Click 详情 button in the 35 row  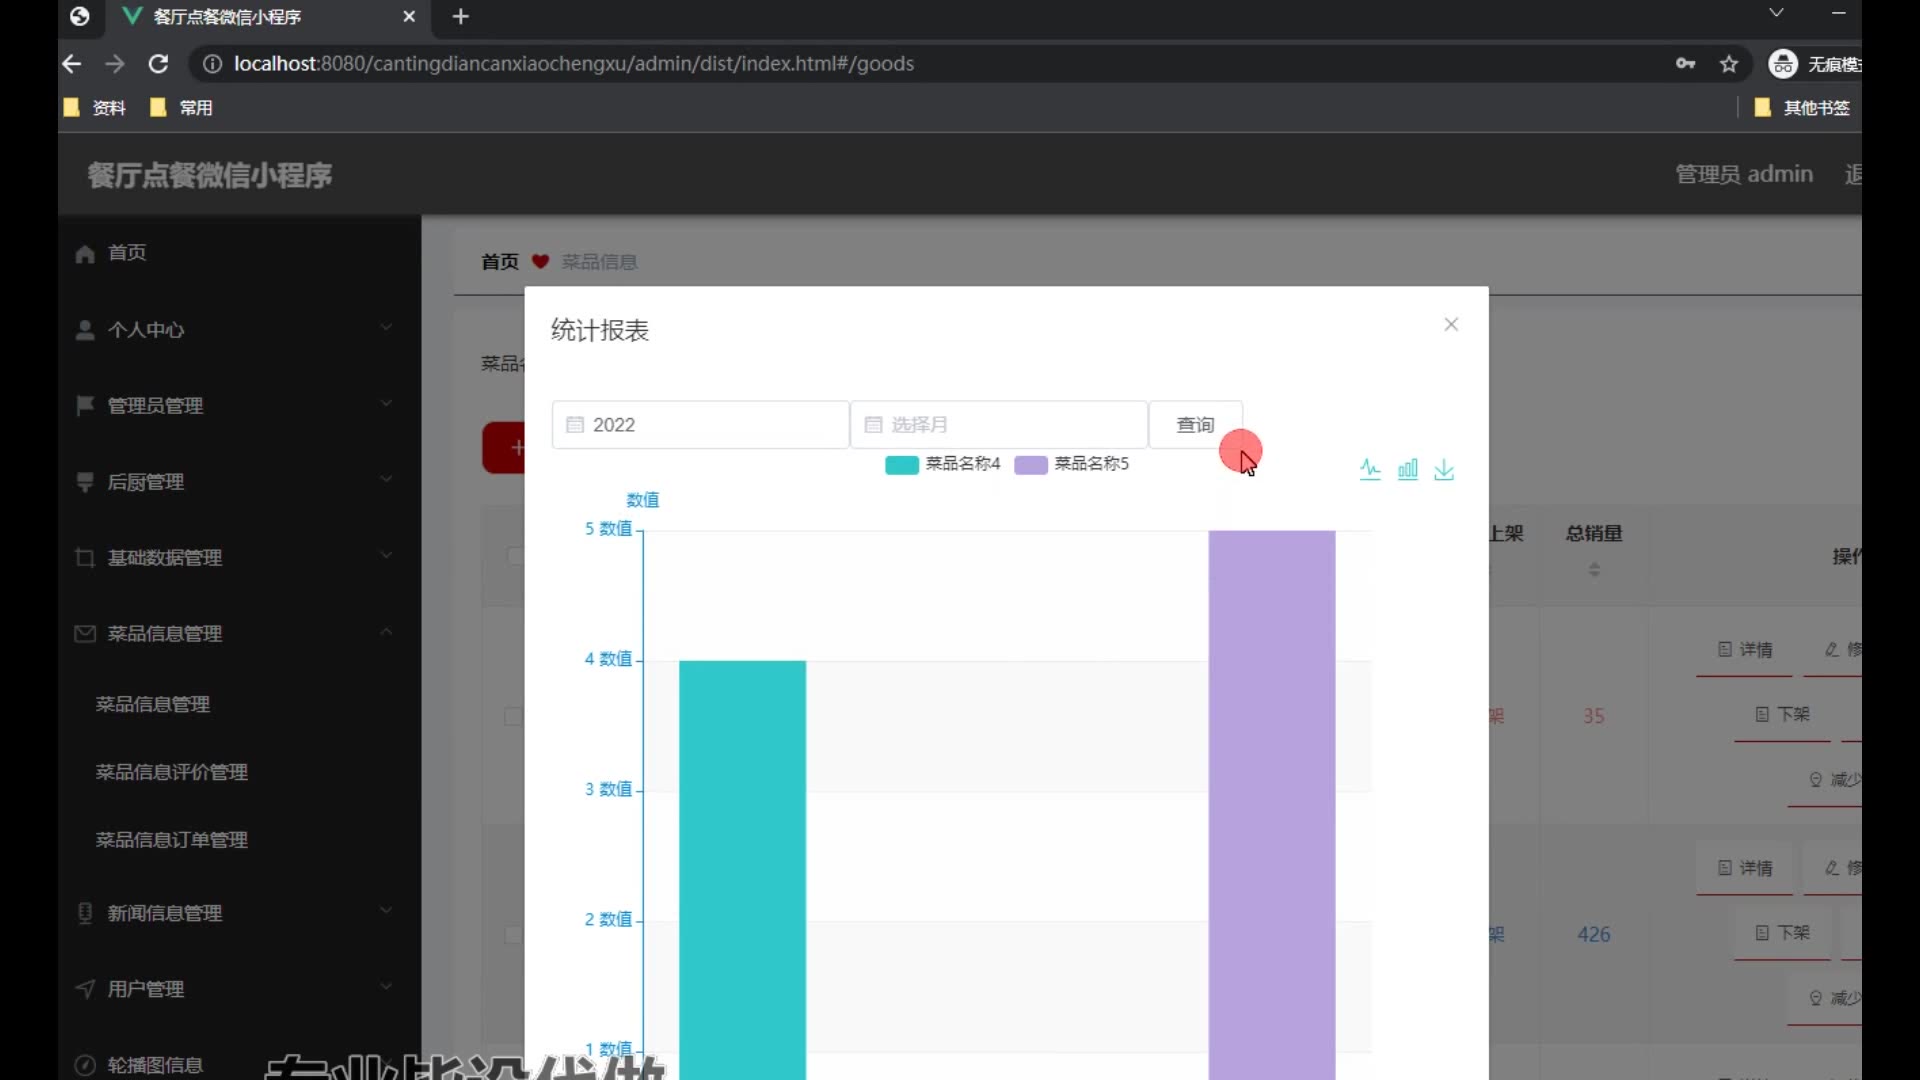pyautogui.click(x=1745, y=650)
